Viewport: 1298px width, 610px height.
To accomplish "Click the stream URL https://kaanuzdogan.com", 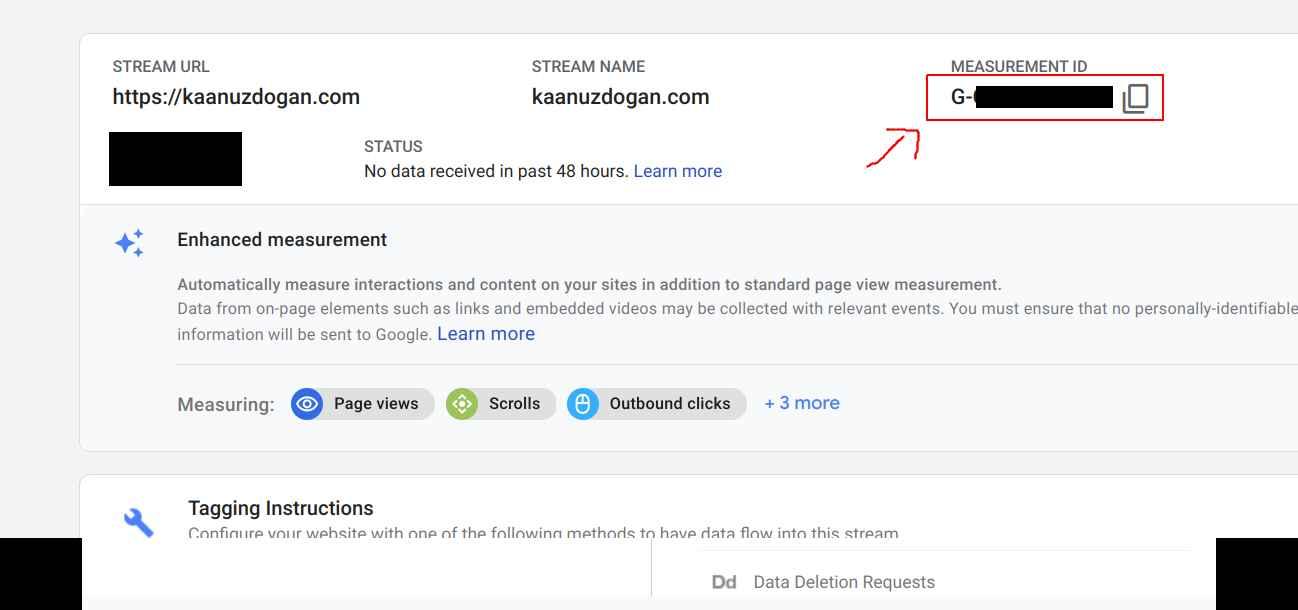I will [236, 97].
